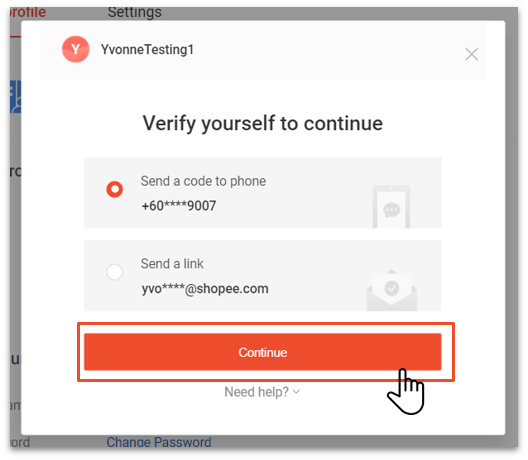Open the Settings tab behind the dialog
This screenshot has height=460, width=528.
coord(135,12)
